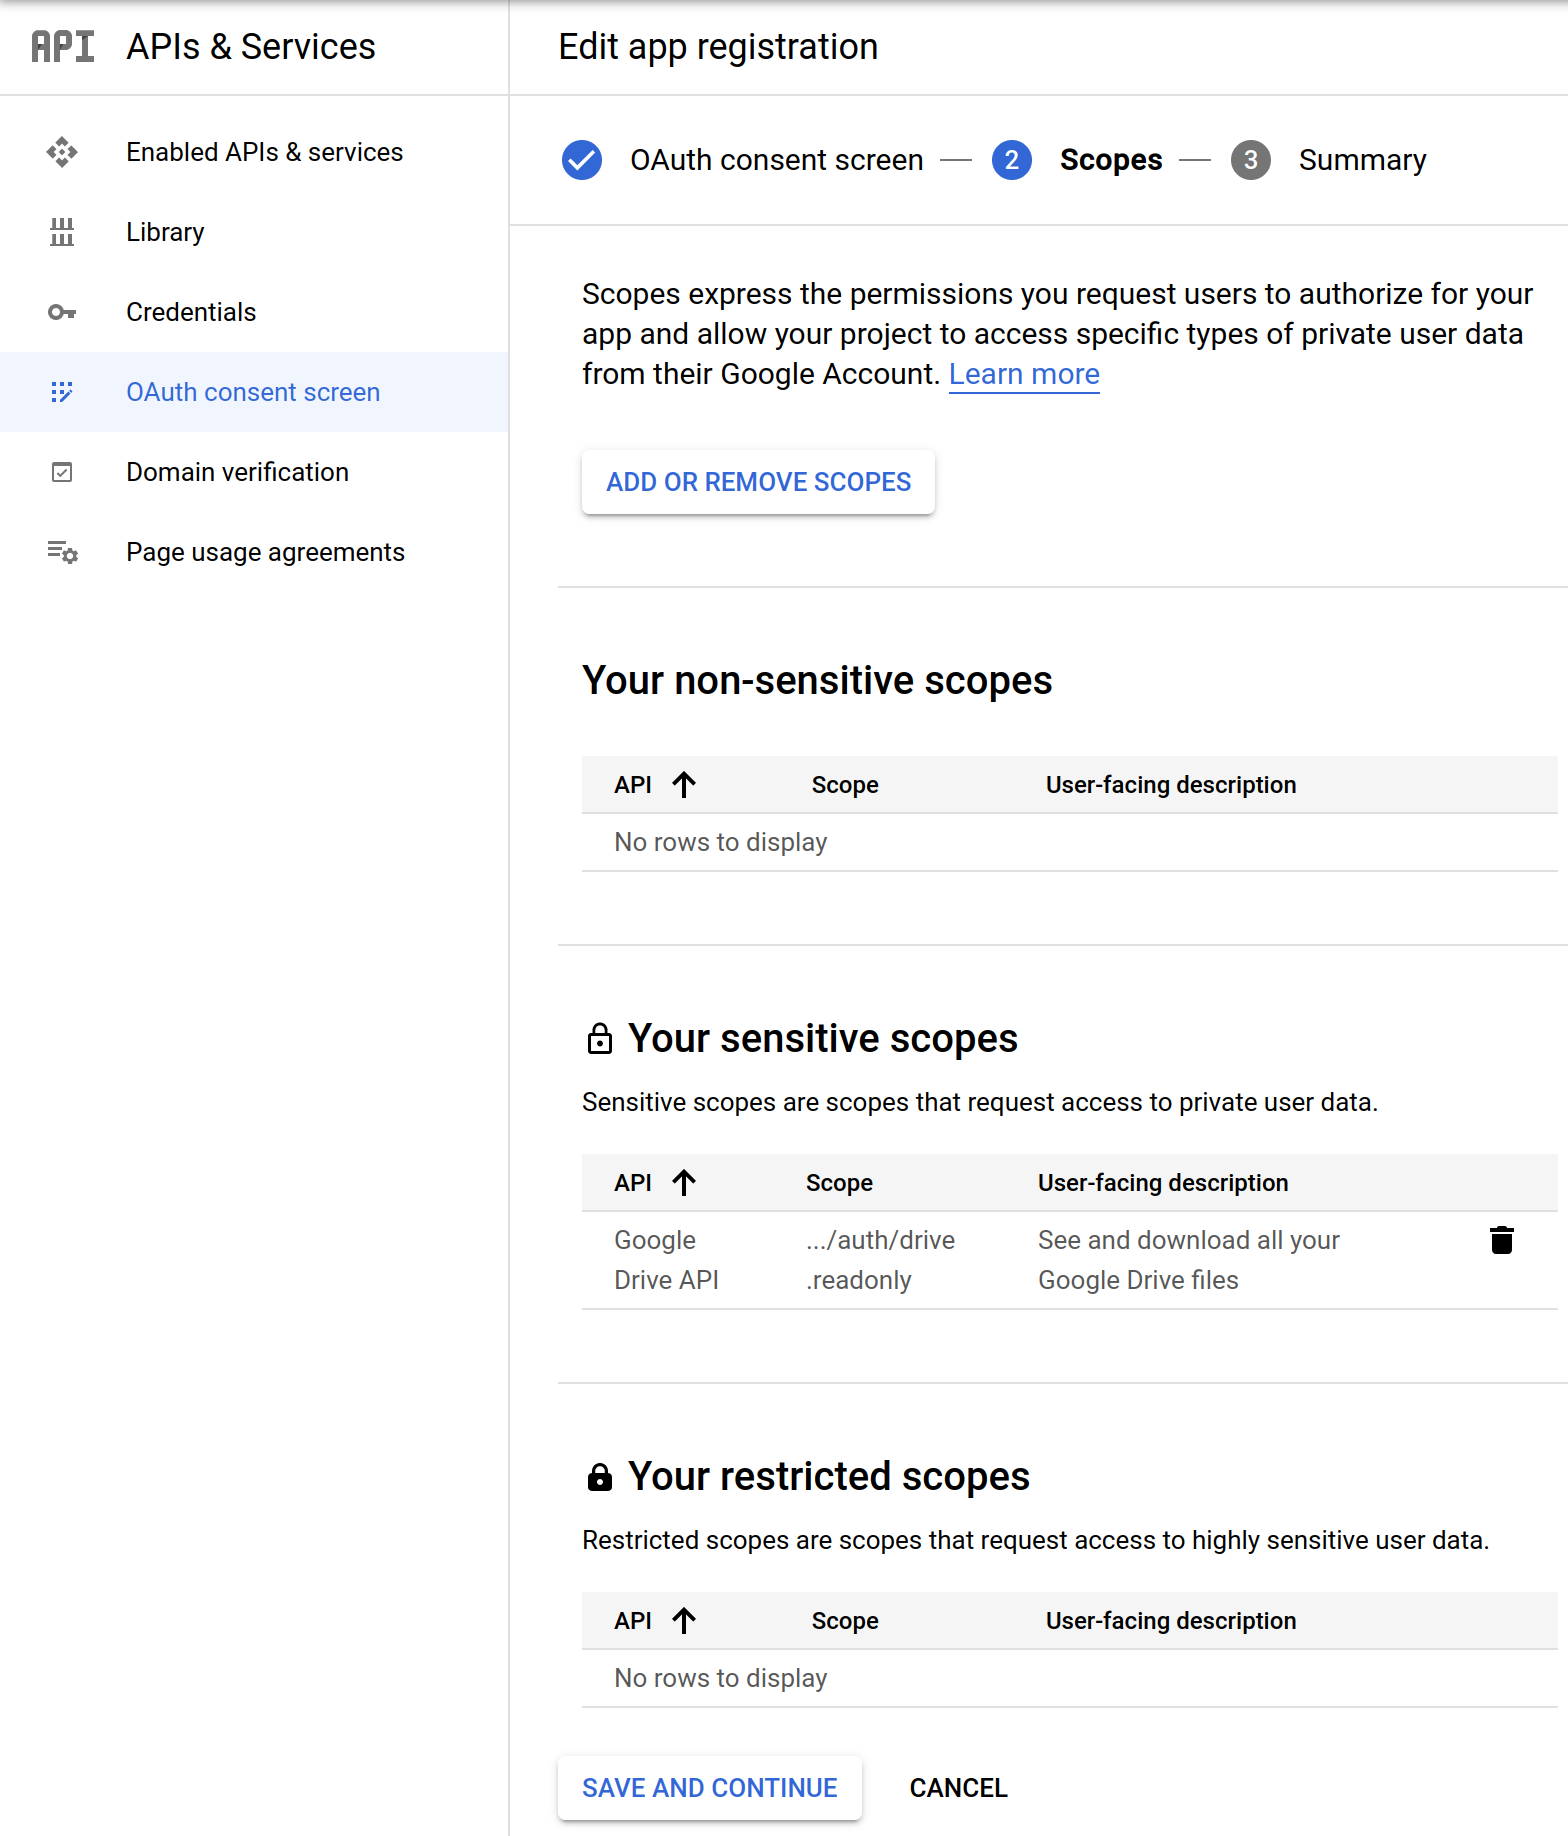Click the Domain verification checkbox icon

pos(62,472)
